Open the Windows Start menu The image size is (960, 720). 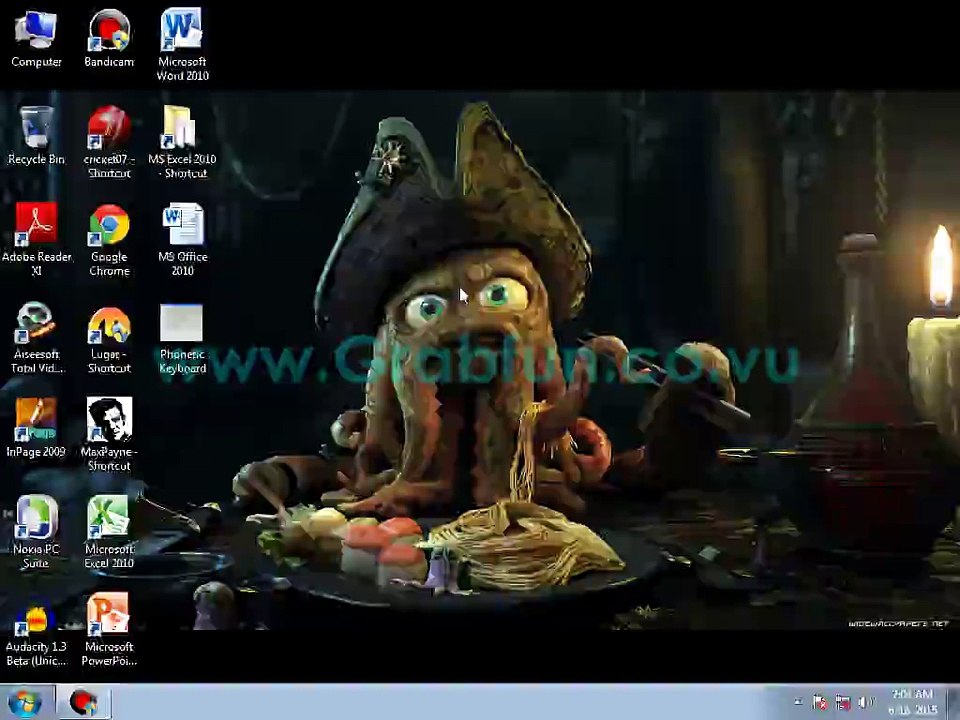(x=24, y=703)
